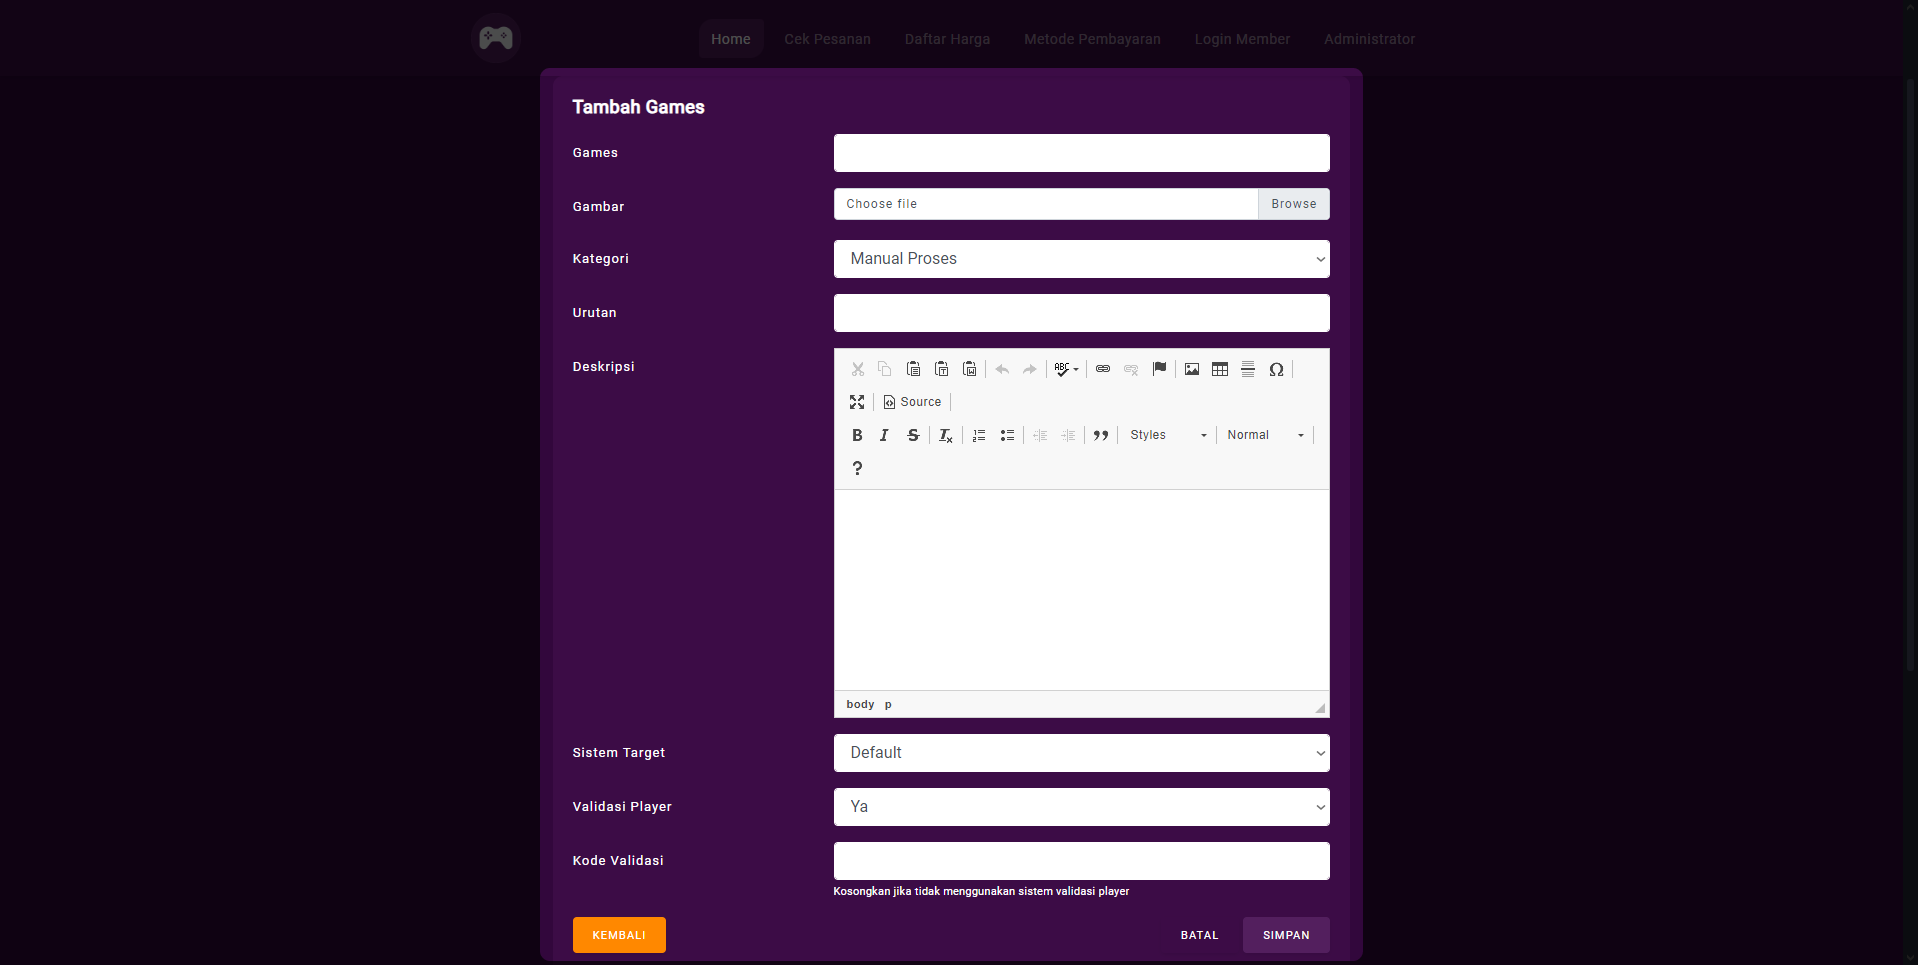Click the Copy icon in editor toolbar
The image size is (1918, 965).
click(x=885, y=369)
